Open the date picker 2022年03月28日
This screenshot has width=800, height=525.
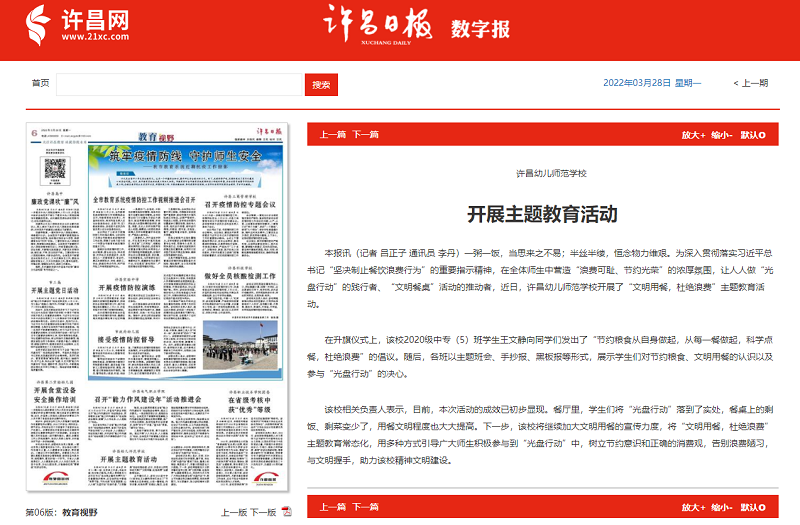[637, 83]
